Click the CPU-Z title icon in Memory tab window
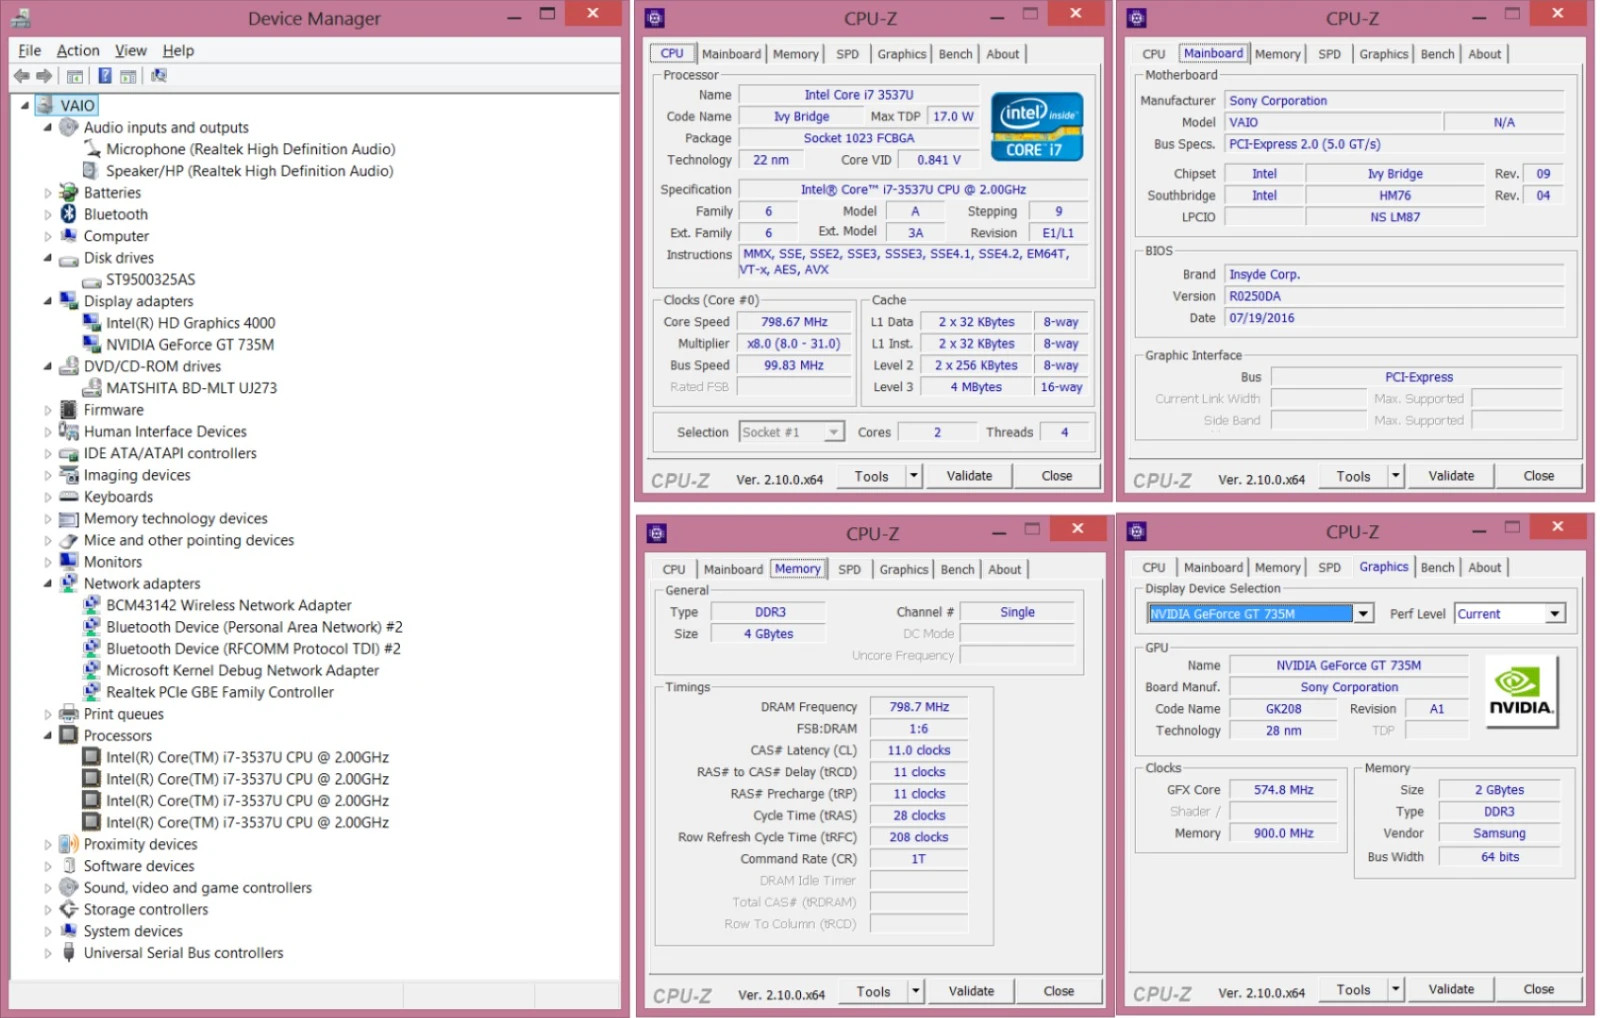Screen dimensions: 1600x1018 tap(656, 533)
